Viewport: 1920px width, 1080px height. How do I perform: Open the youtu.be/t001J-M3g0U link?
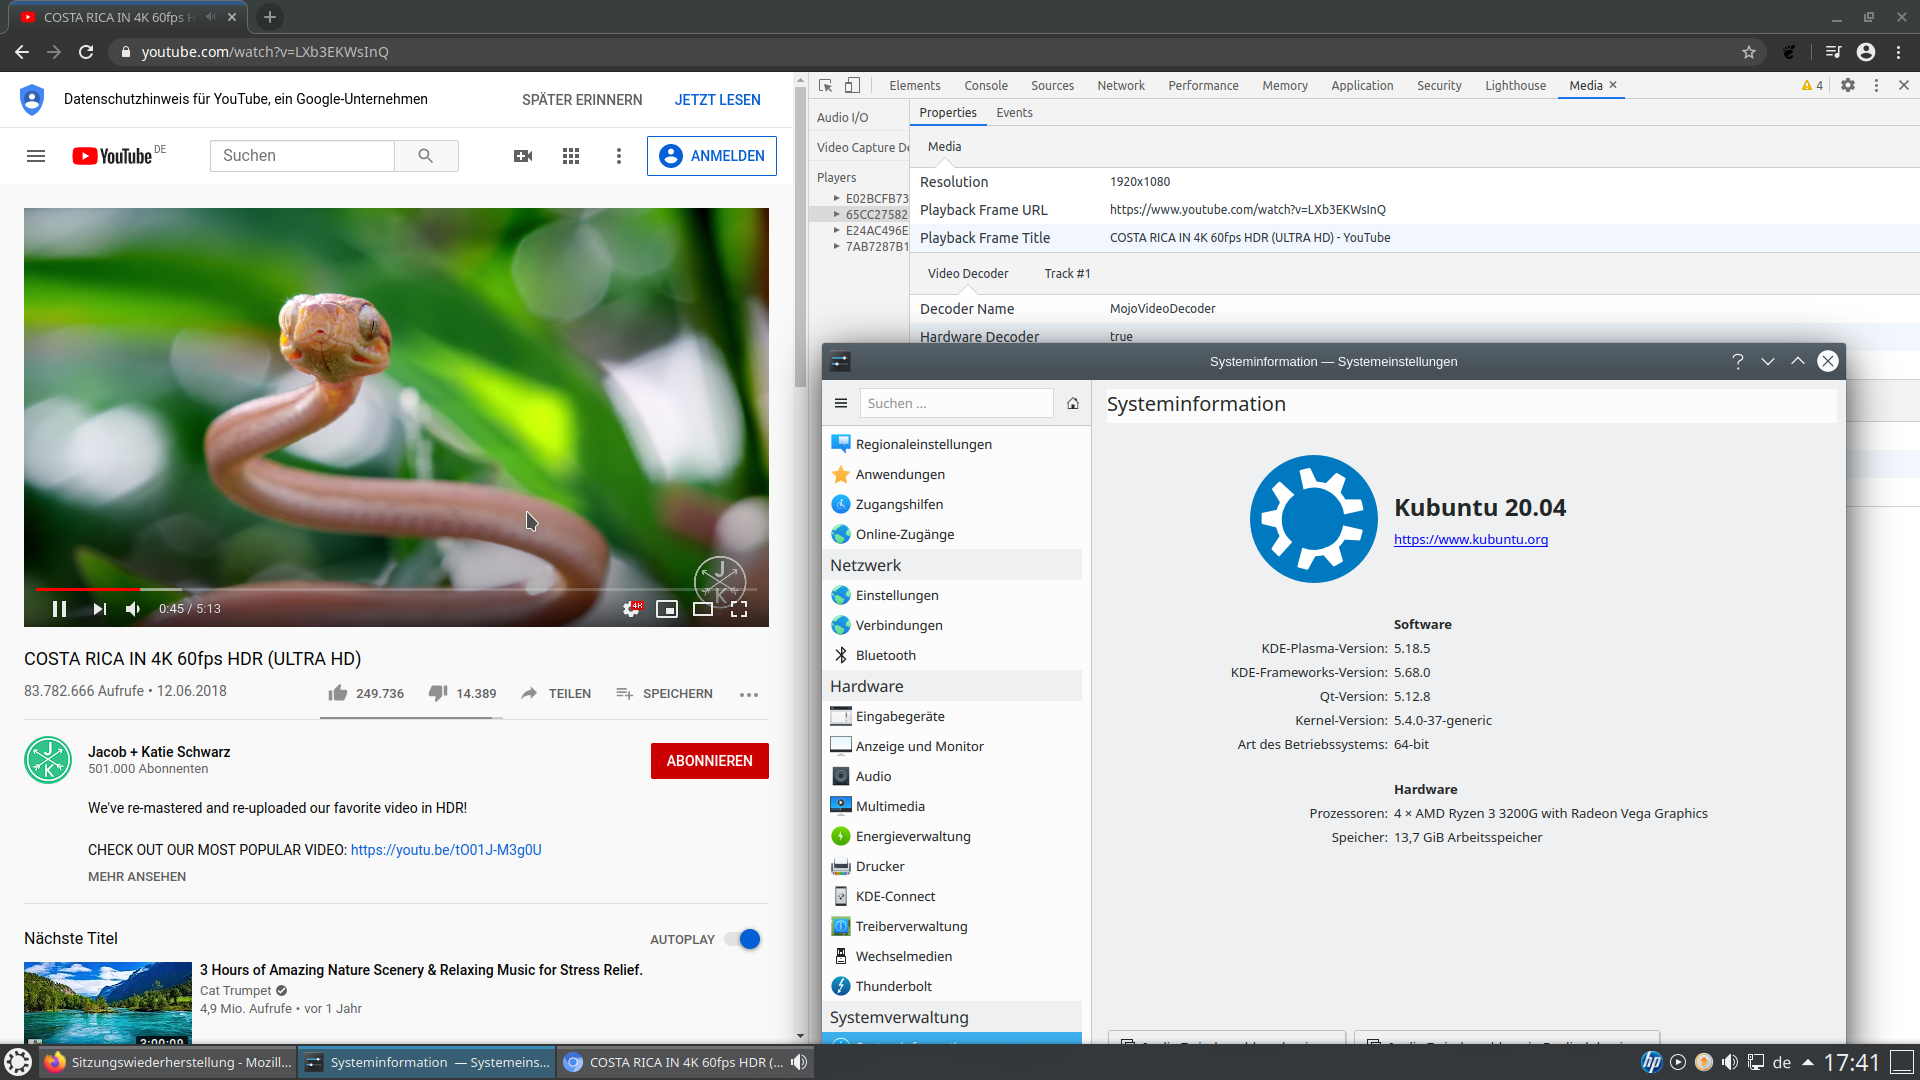pos(446,850)
